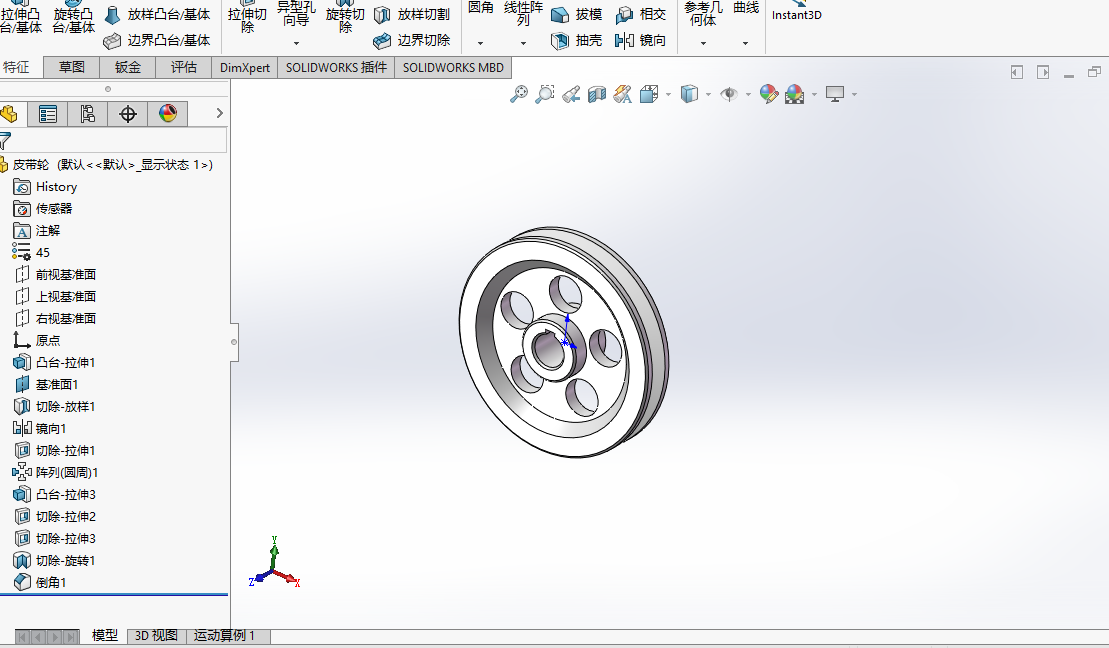The width and height of the screenshot is (1109, 648).
Task: Choose the 拔模 draft tool
Action: click(576, 15)
